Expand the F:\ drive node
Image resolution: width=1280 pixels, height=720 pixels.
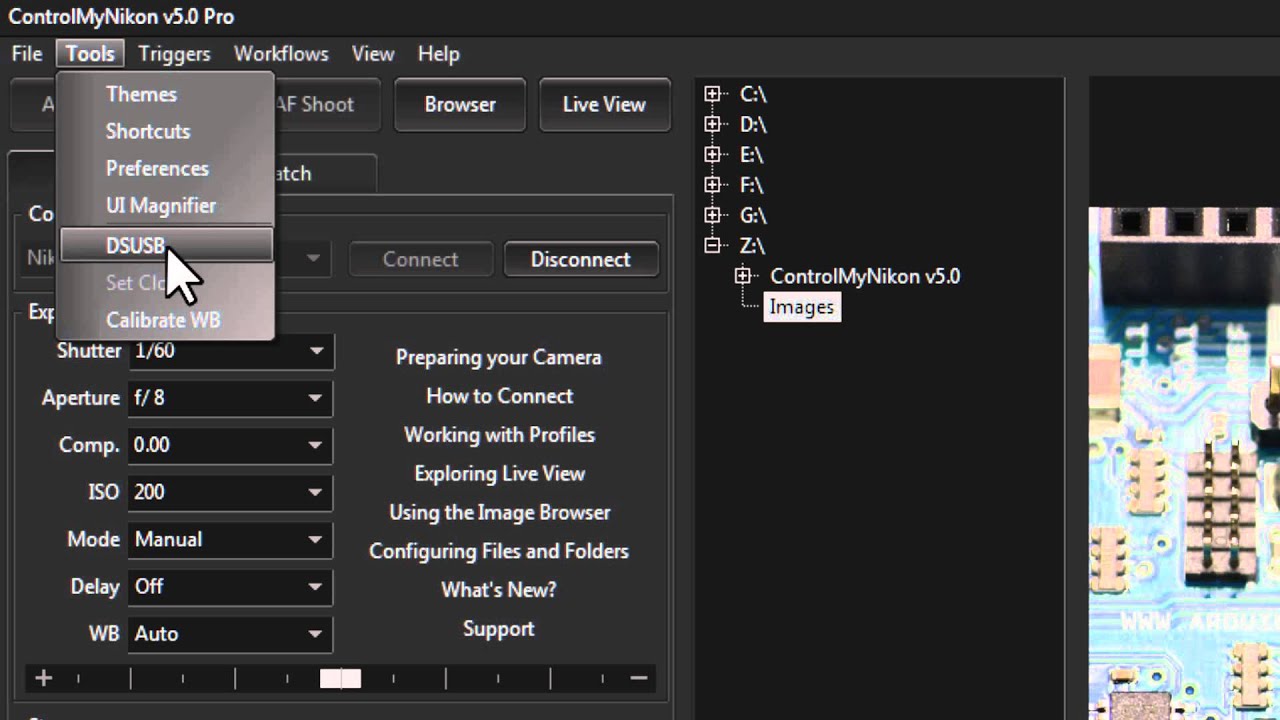(x=712, y=184)
